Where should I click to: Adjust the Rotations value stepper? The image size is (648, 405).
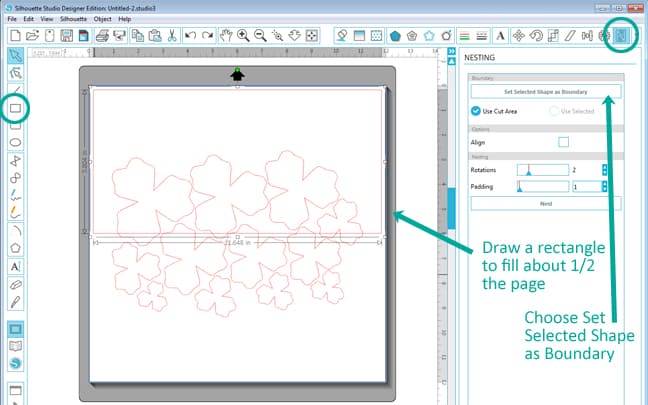tap(604, 170)
